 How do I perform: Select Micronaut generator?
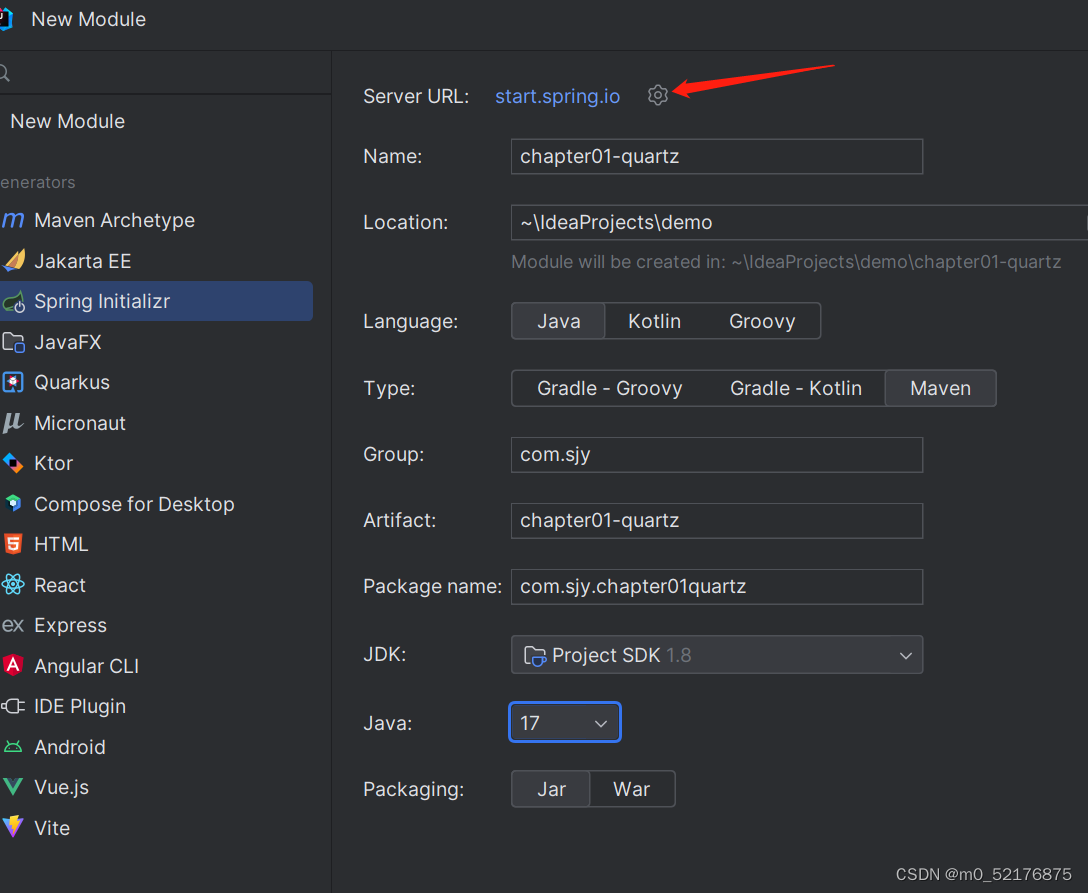click(x=156, y=423)
